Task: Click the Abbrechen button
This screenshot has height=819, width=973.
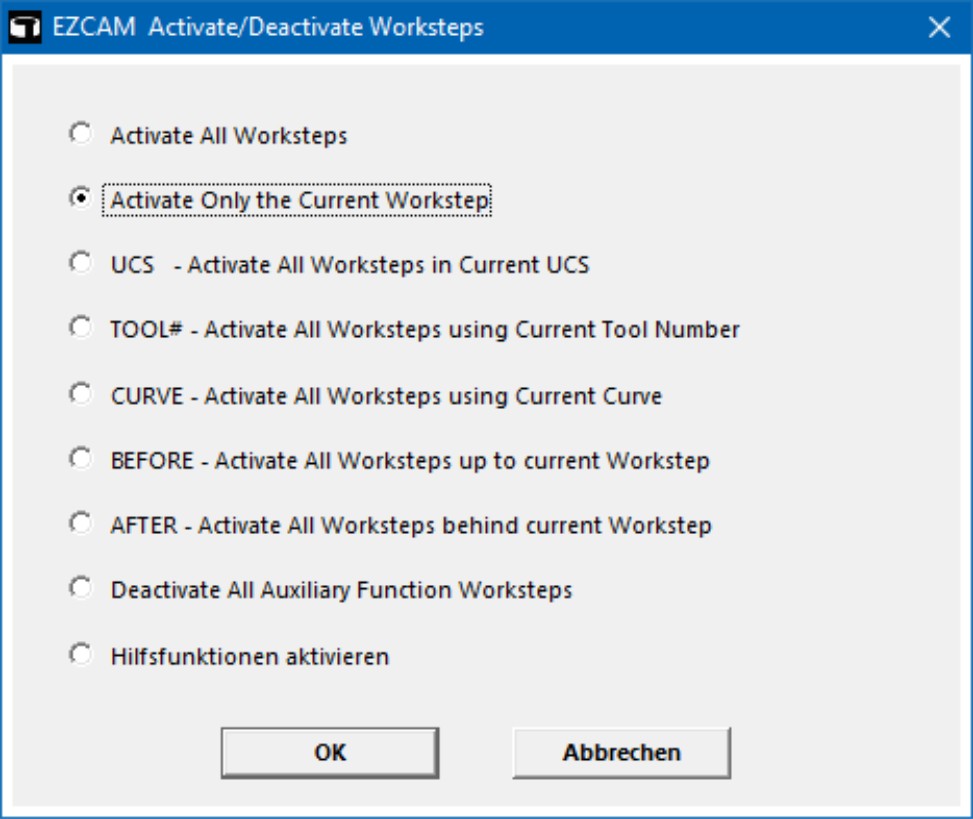Action: [622, 753]
